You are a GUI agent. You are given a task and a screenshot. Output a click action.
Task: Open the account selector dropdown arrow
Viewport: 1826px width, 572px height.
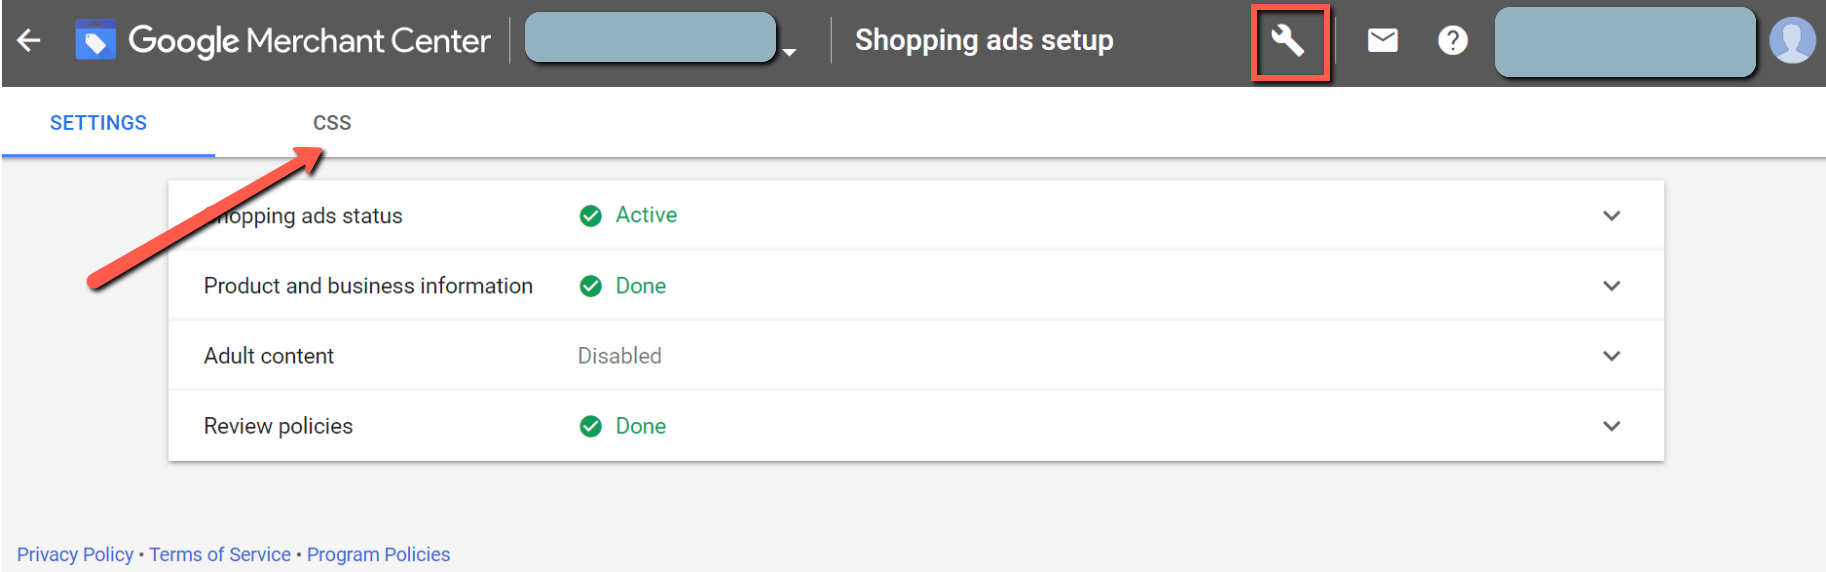[789, 51]
